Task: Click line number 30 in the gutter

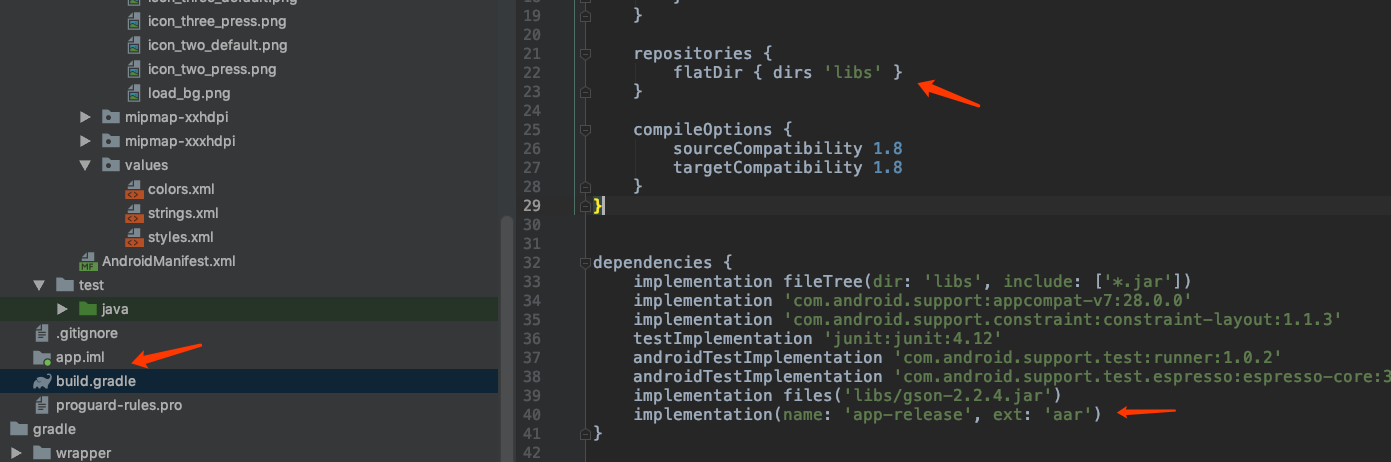Action: click(531, 225)
